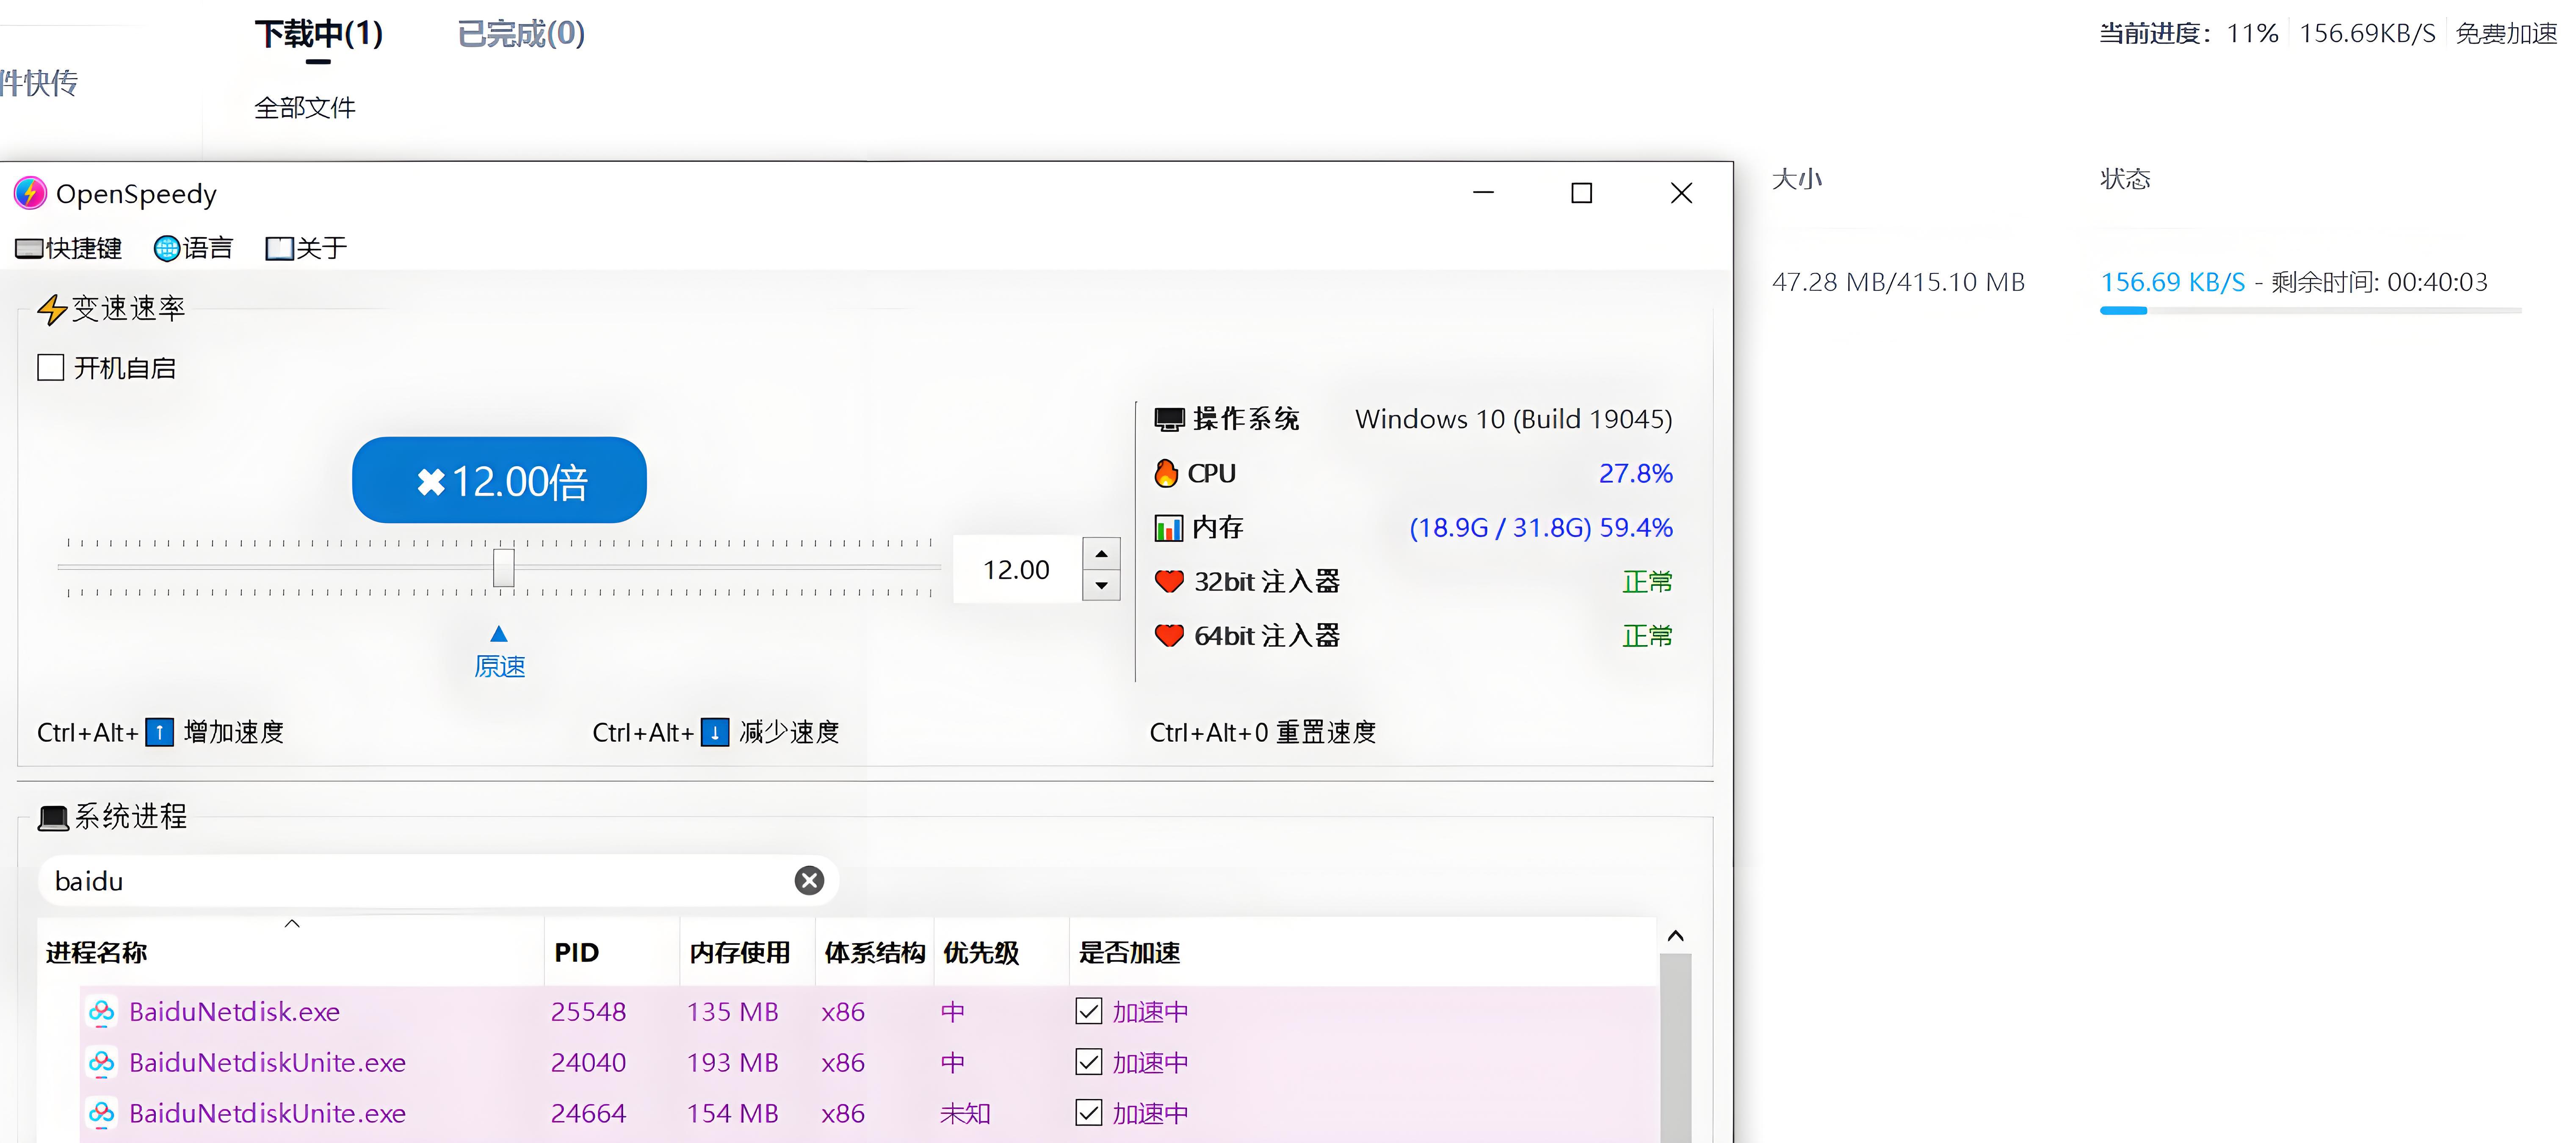Select the BaiduNetdisk.exe process name

pyautogui.click(x=235, y=1012)
